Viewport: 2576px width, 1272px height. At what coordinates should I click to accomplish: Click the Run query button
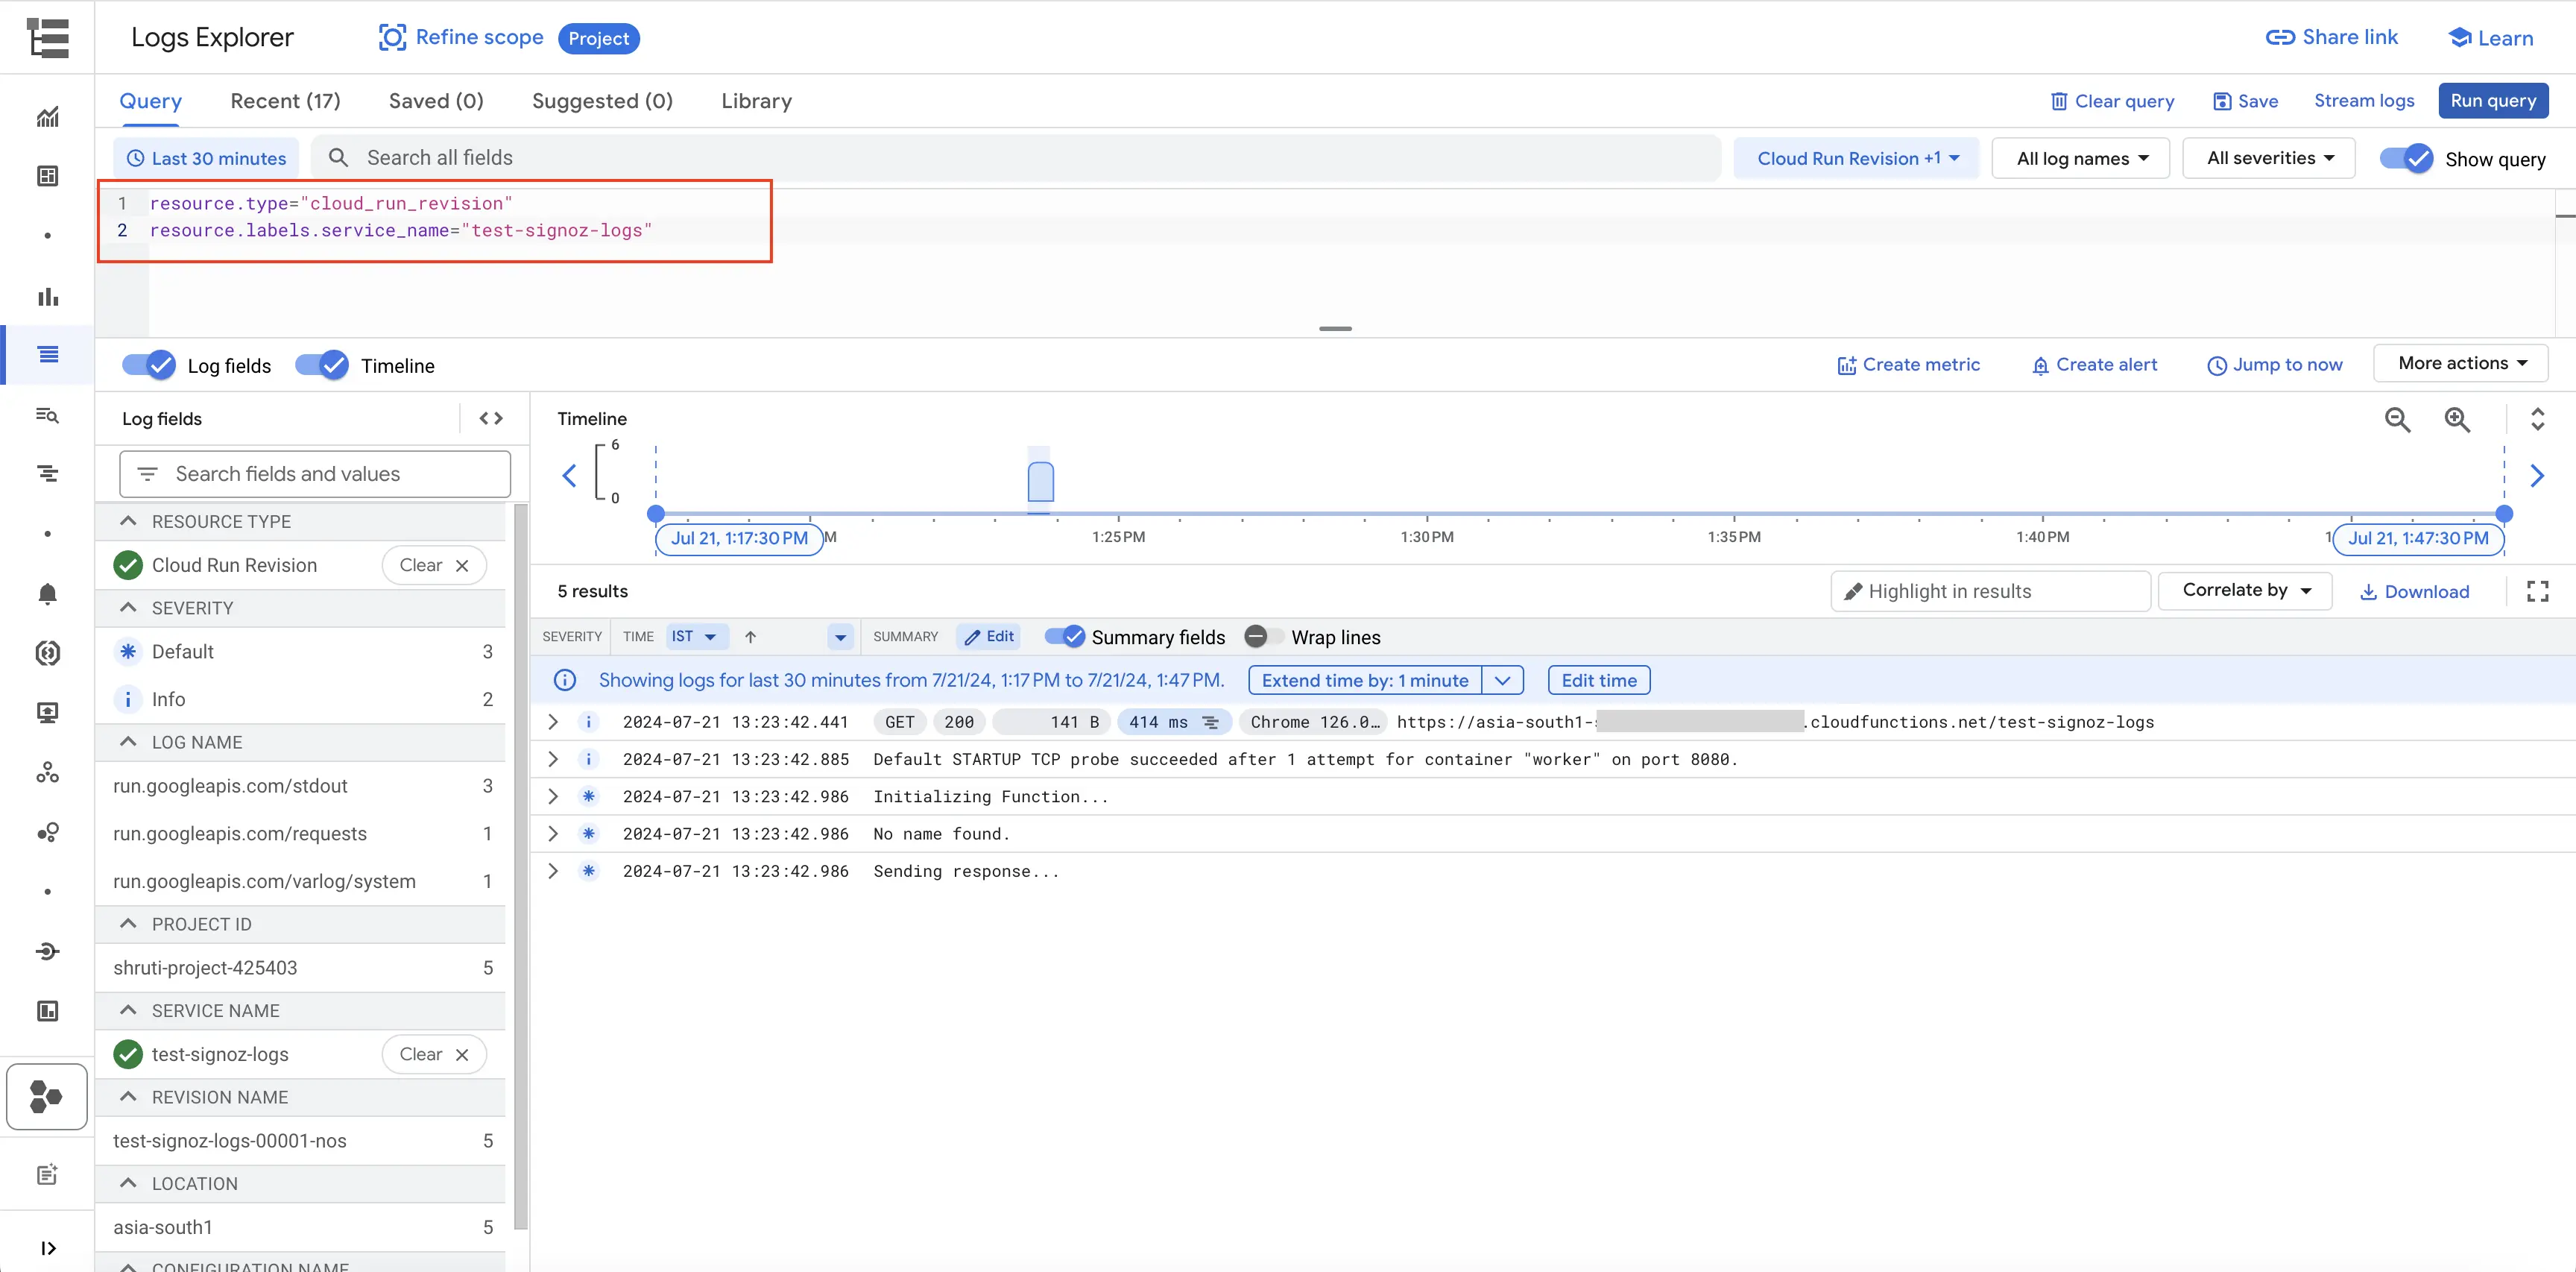coord(2493,100)
